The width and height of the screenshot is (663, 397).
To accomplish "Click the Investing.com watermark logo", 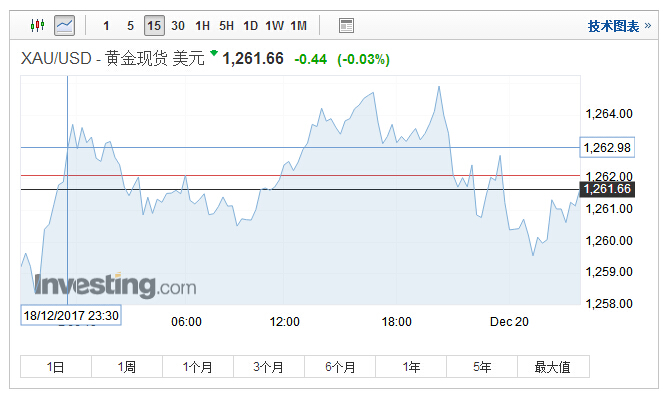I will pos(115,285).
